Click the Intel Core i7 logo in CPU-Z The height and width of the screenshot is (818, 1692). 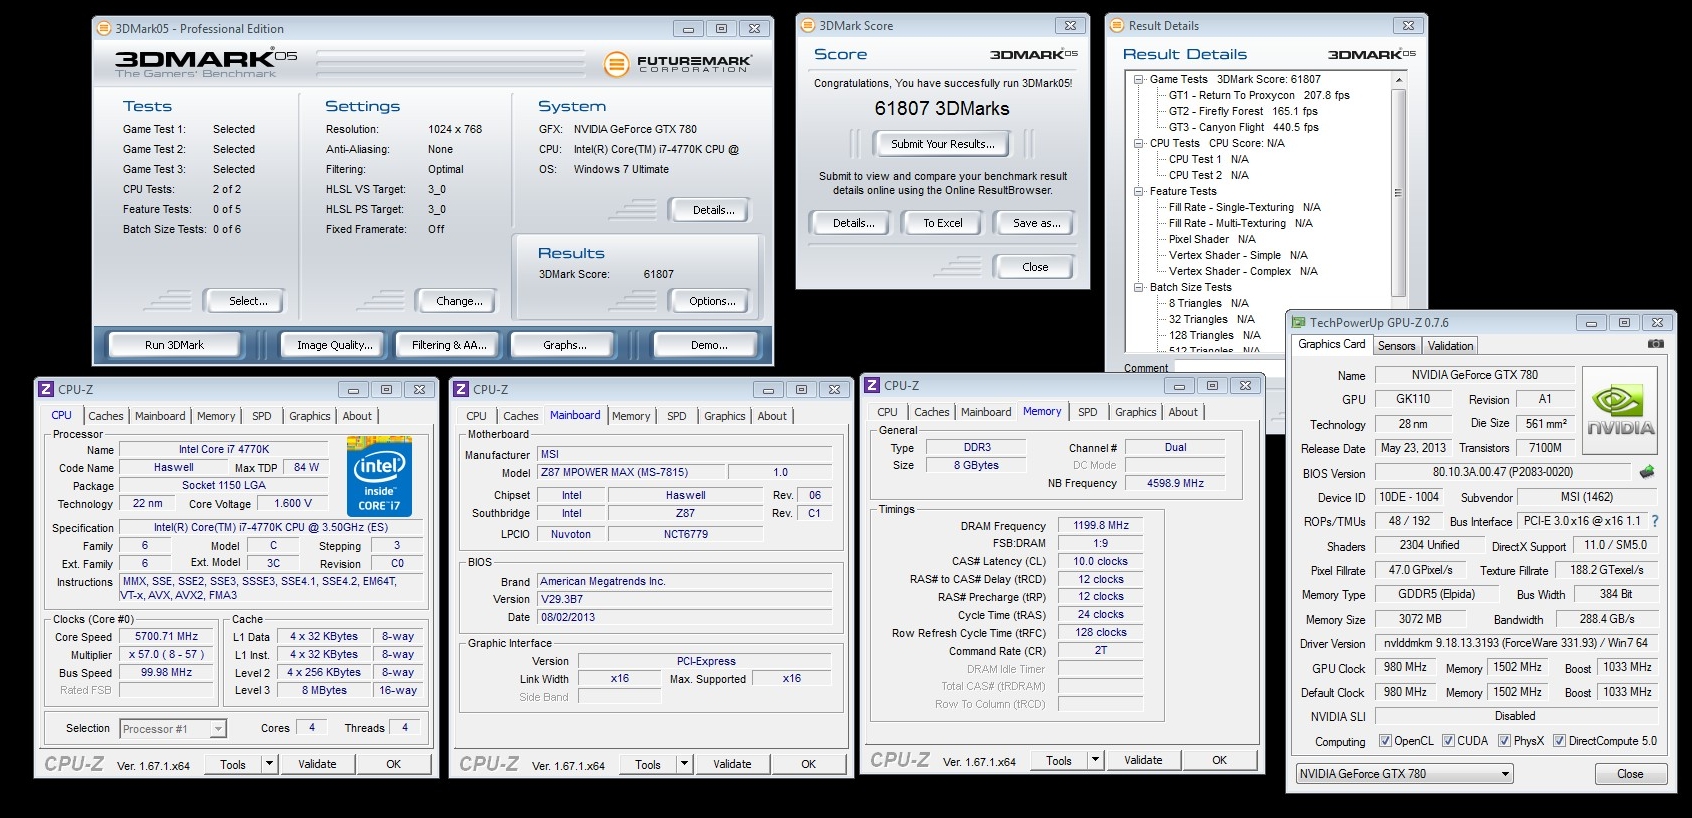coord(380,476)
